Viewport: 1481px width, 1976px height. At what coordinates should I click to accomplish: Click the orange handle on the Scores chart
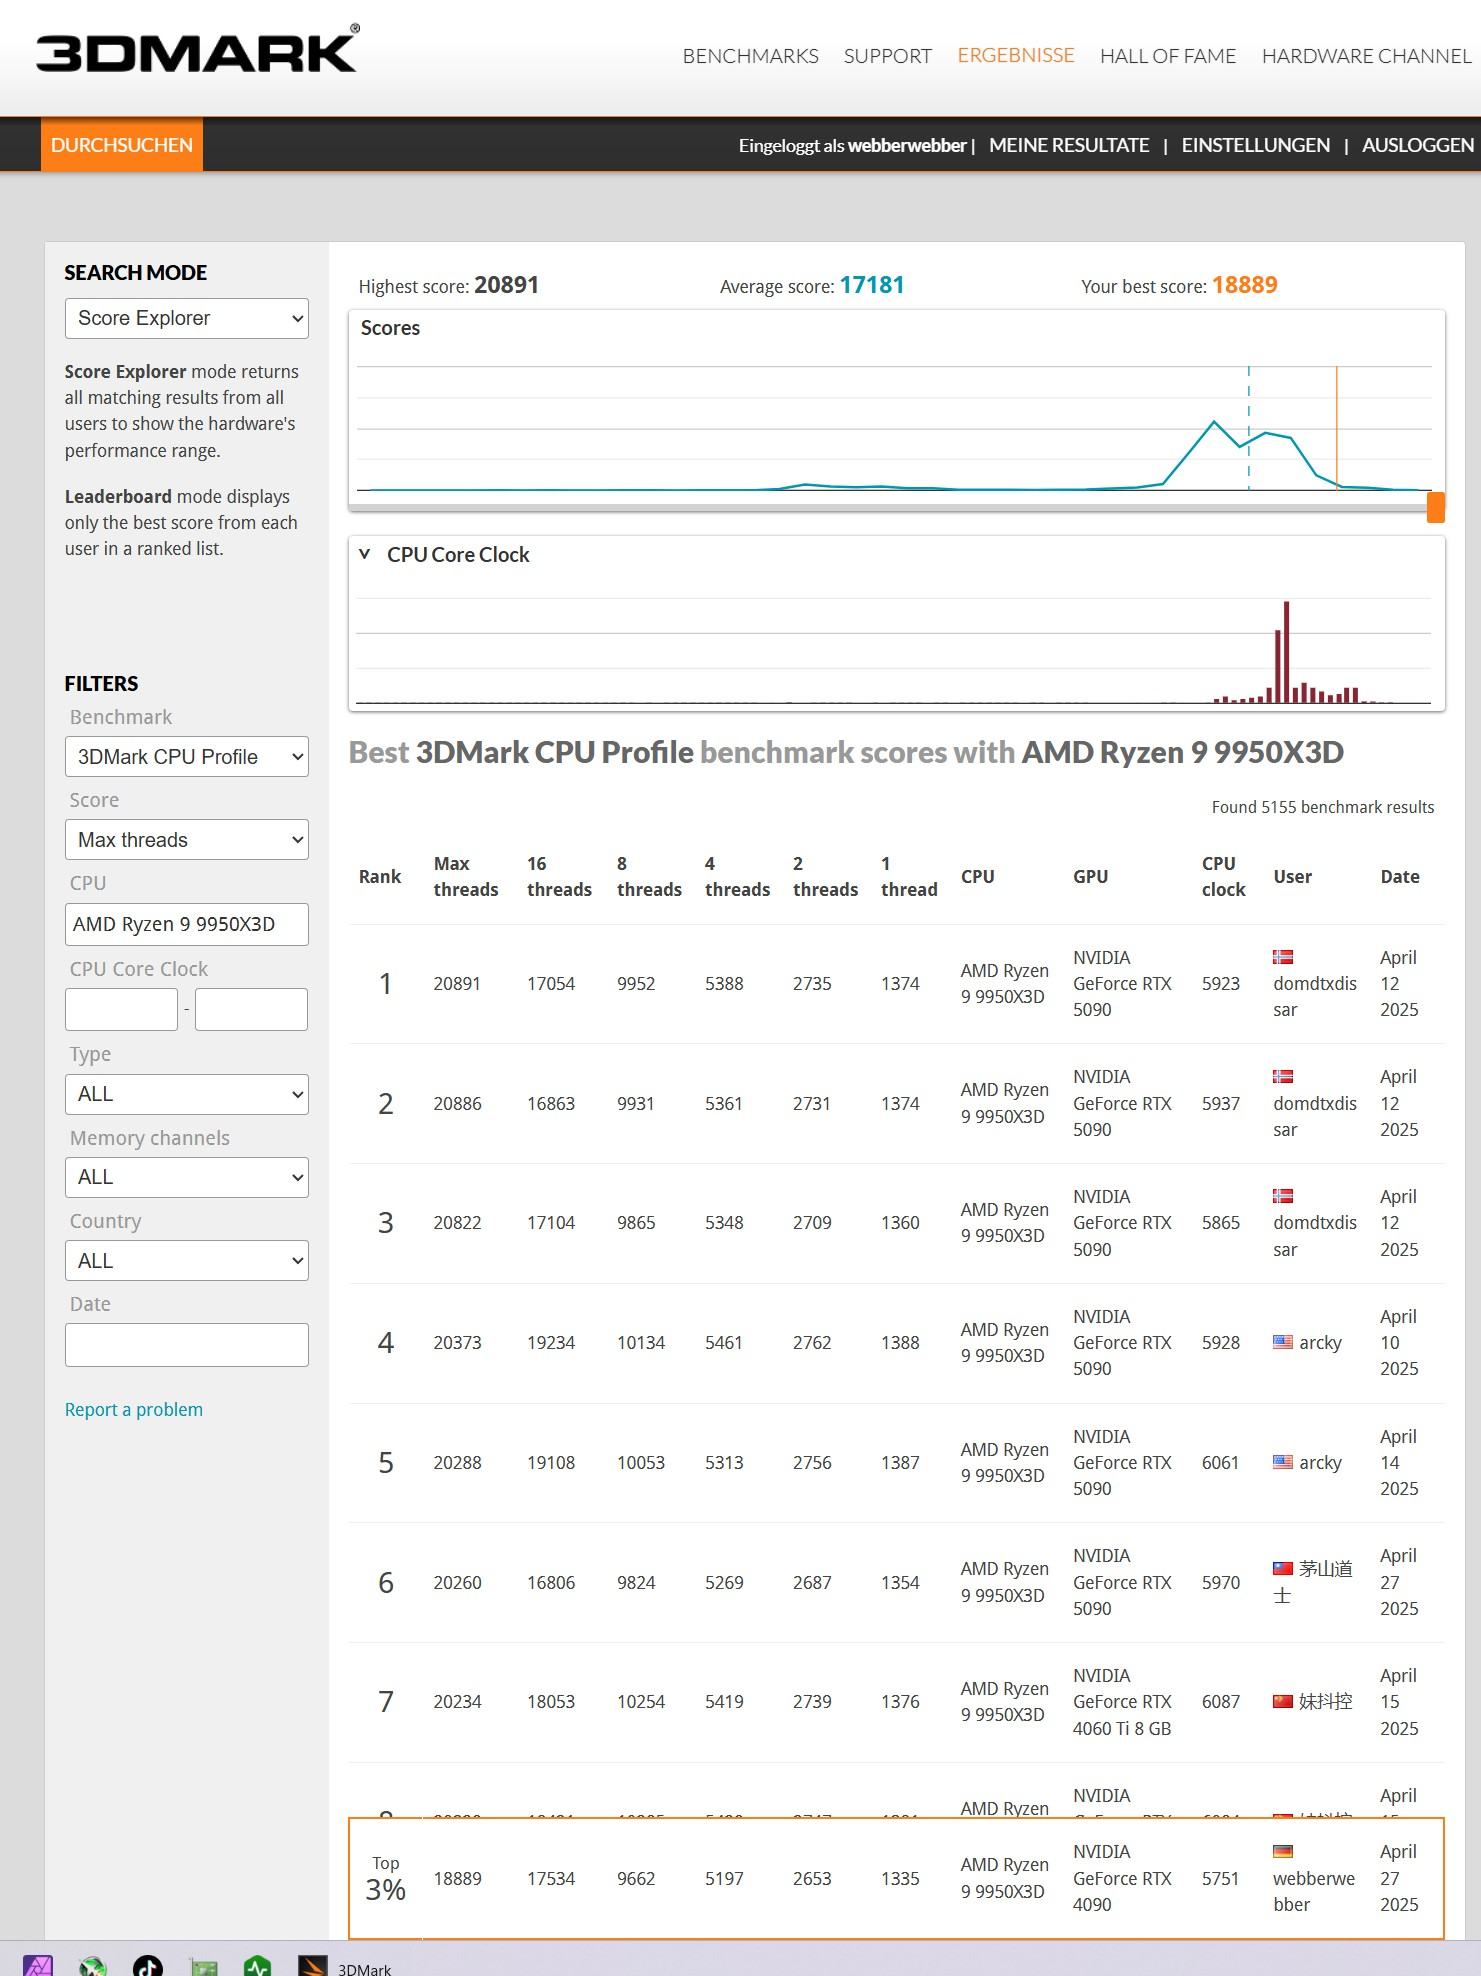click(1435, 507)
